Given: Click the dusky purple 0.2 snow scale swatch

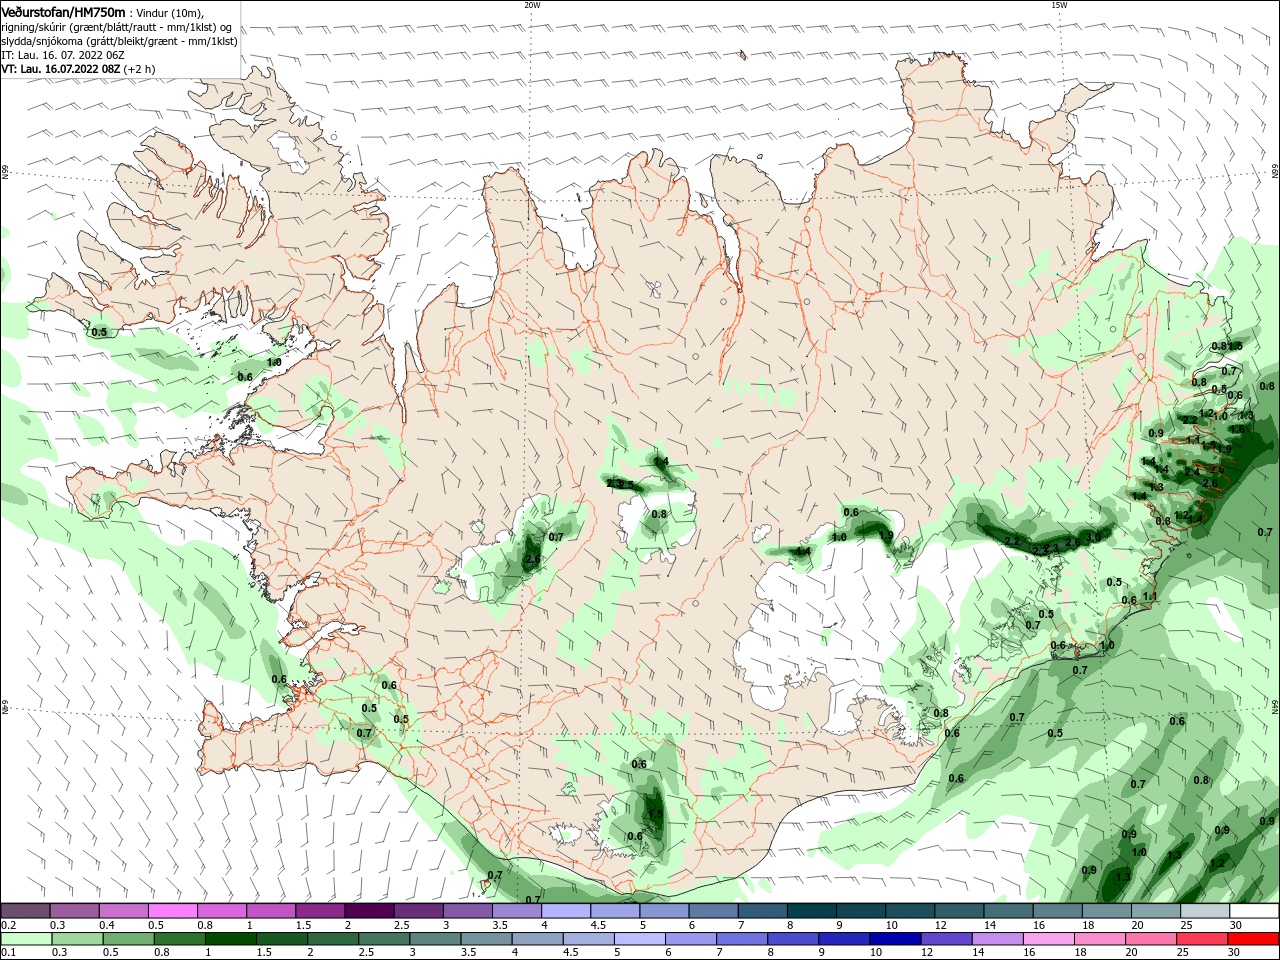Looking at the screenshot, I should tap(25, 911).
